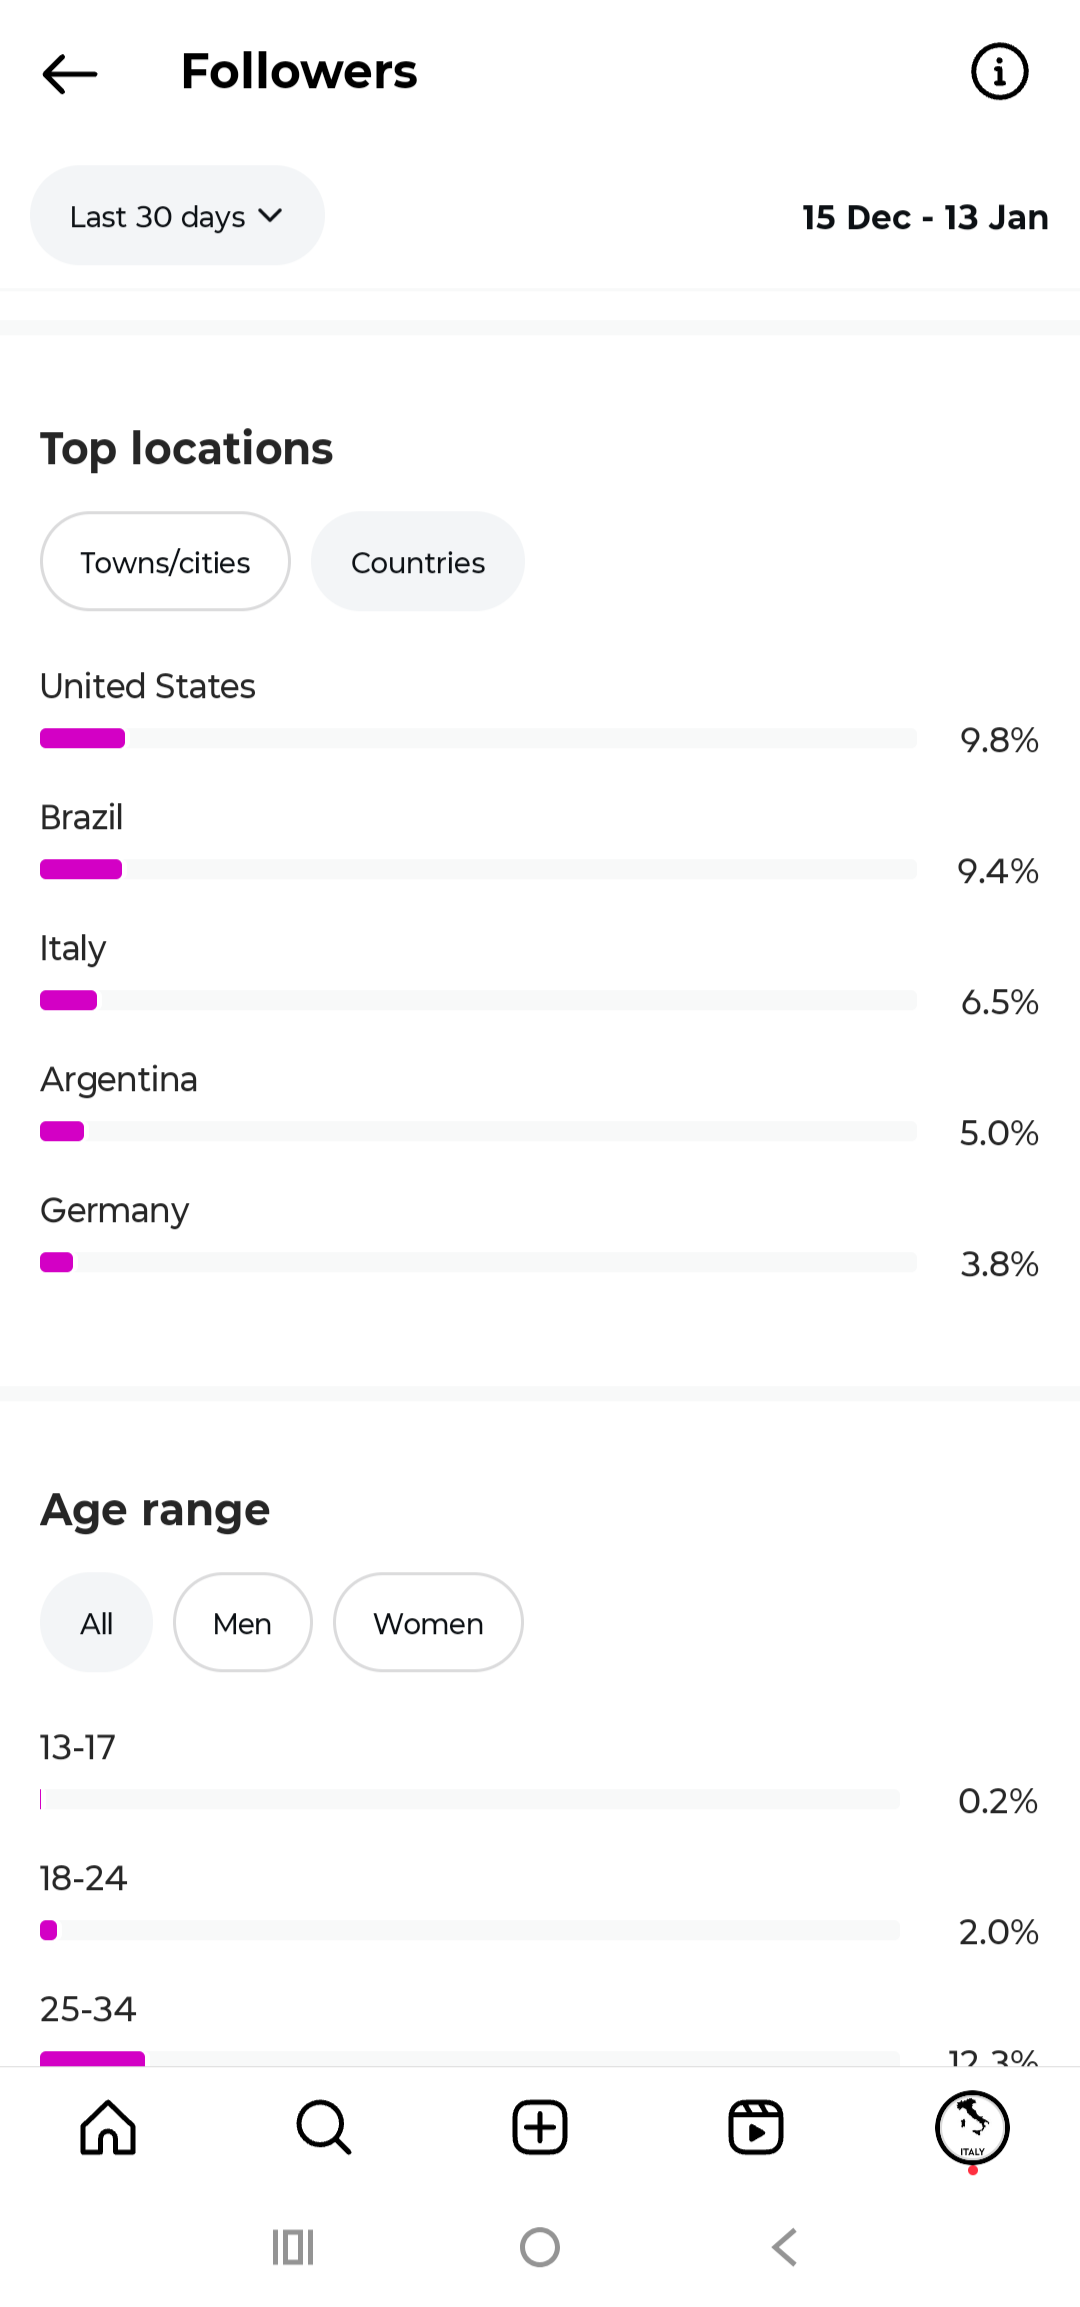Open the profile avatar in navigation bar

tap(972, 2127)
